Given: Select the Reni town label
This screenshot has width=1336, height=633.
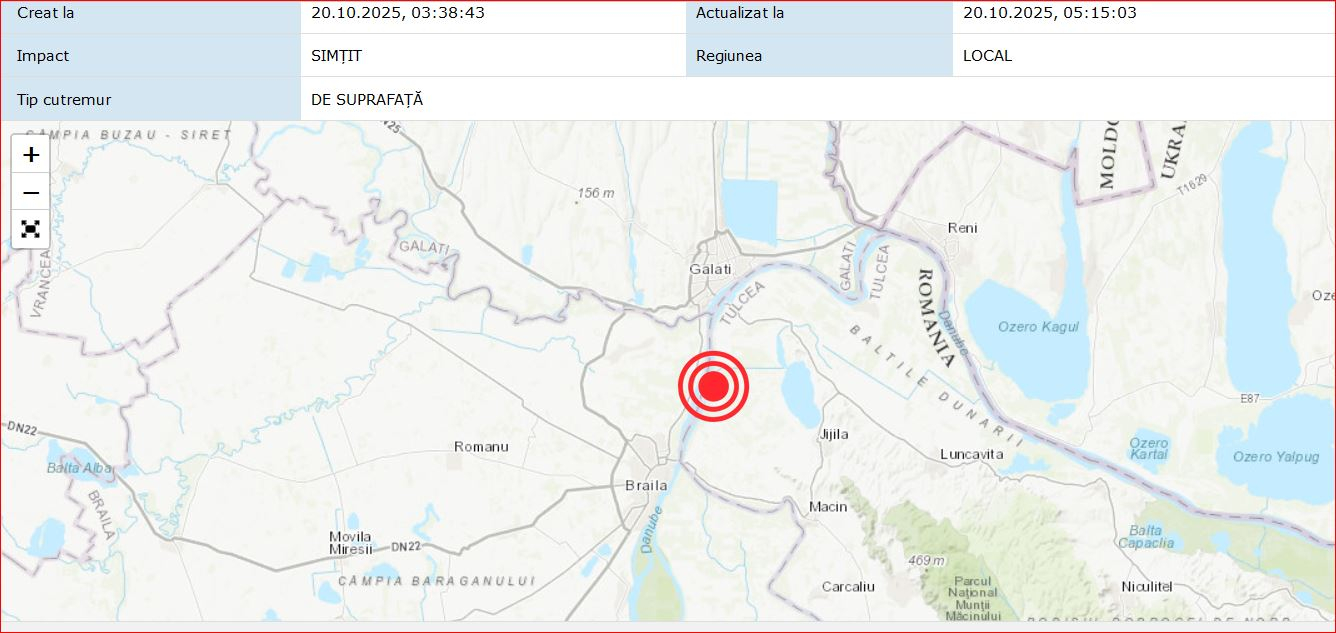Looking at the screenshot, I should click(962, 228).
